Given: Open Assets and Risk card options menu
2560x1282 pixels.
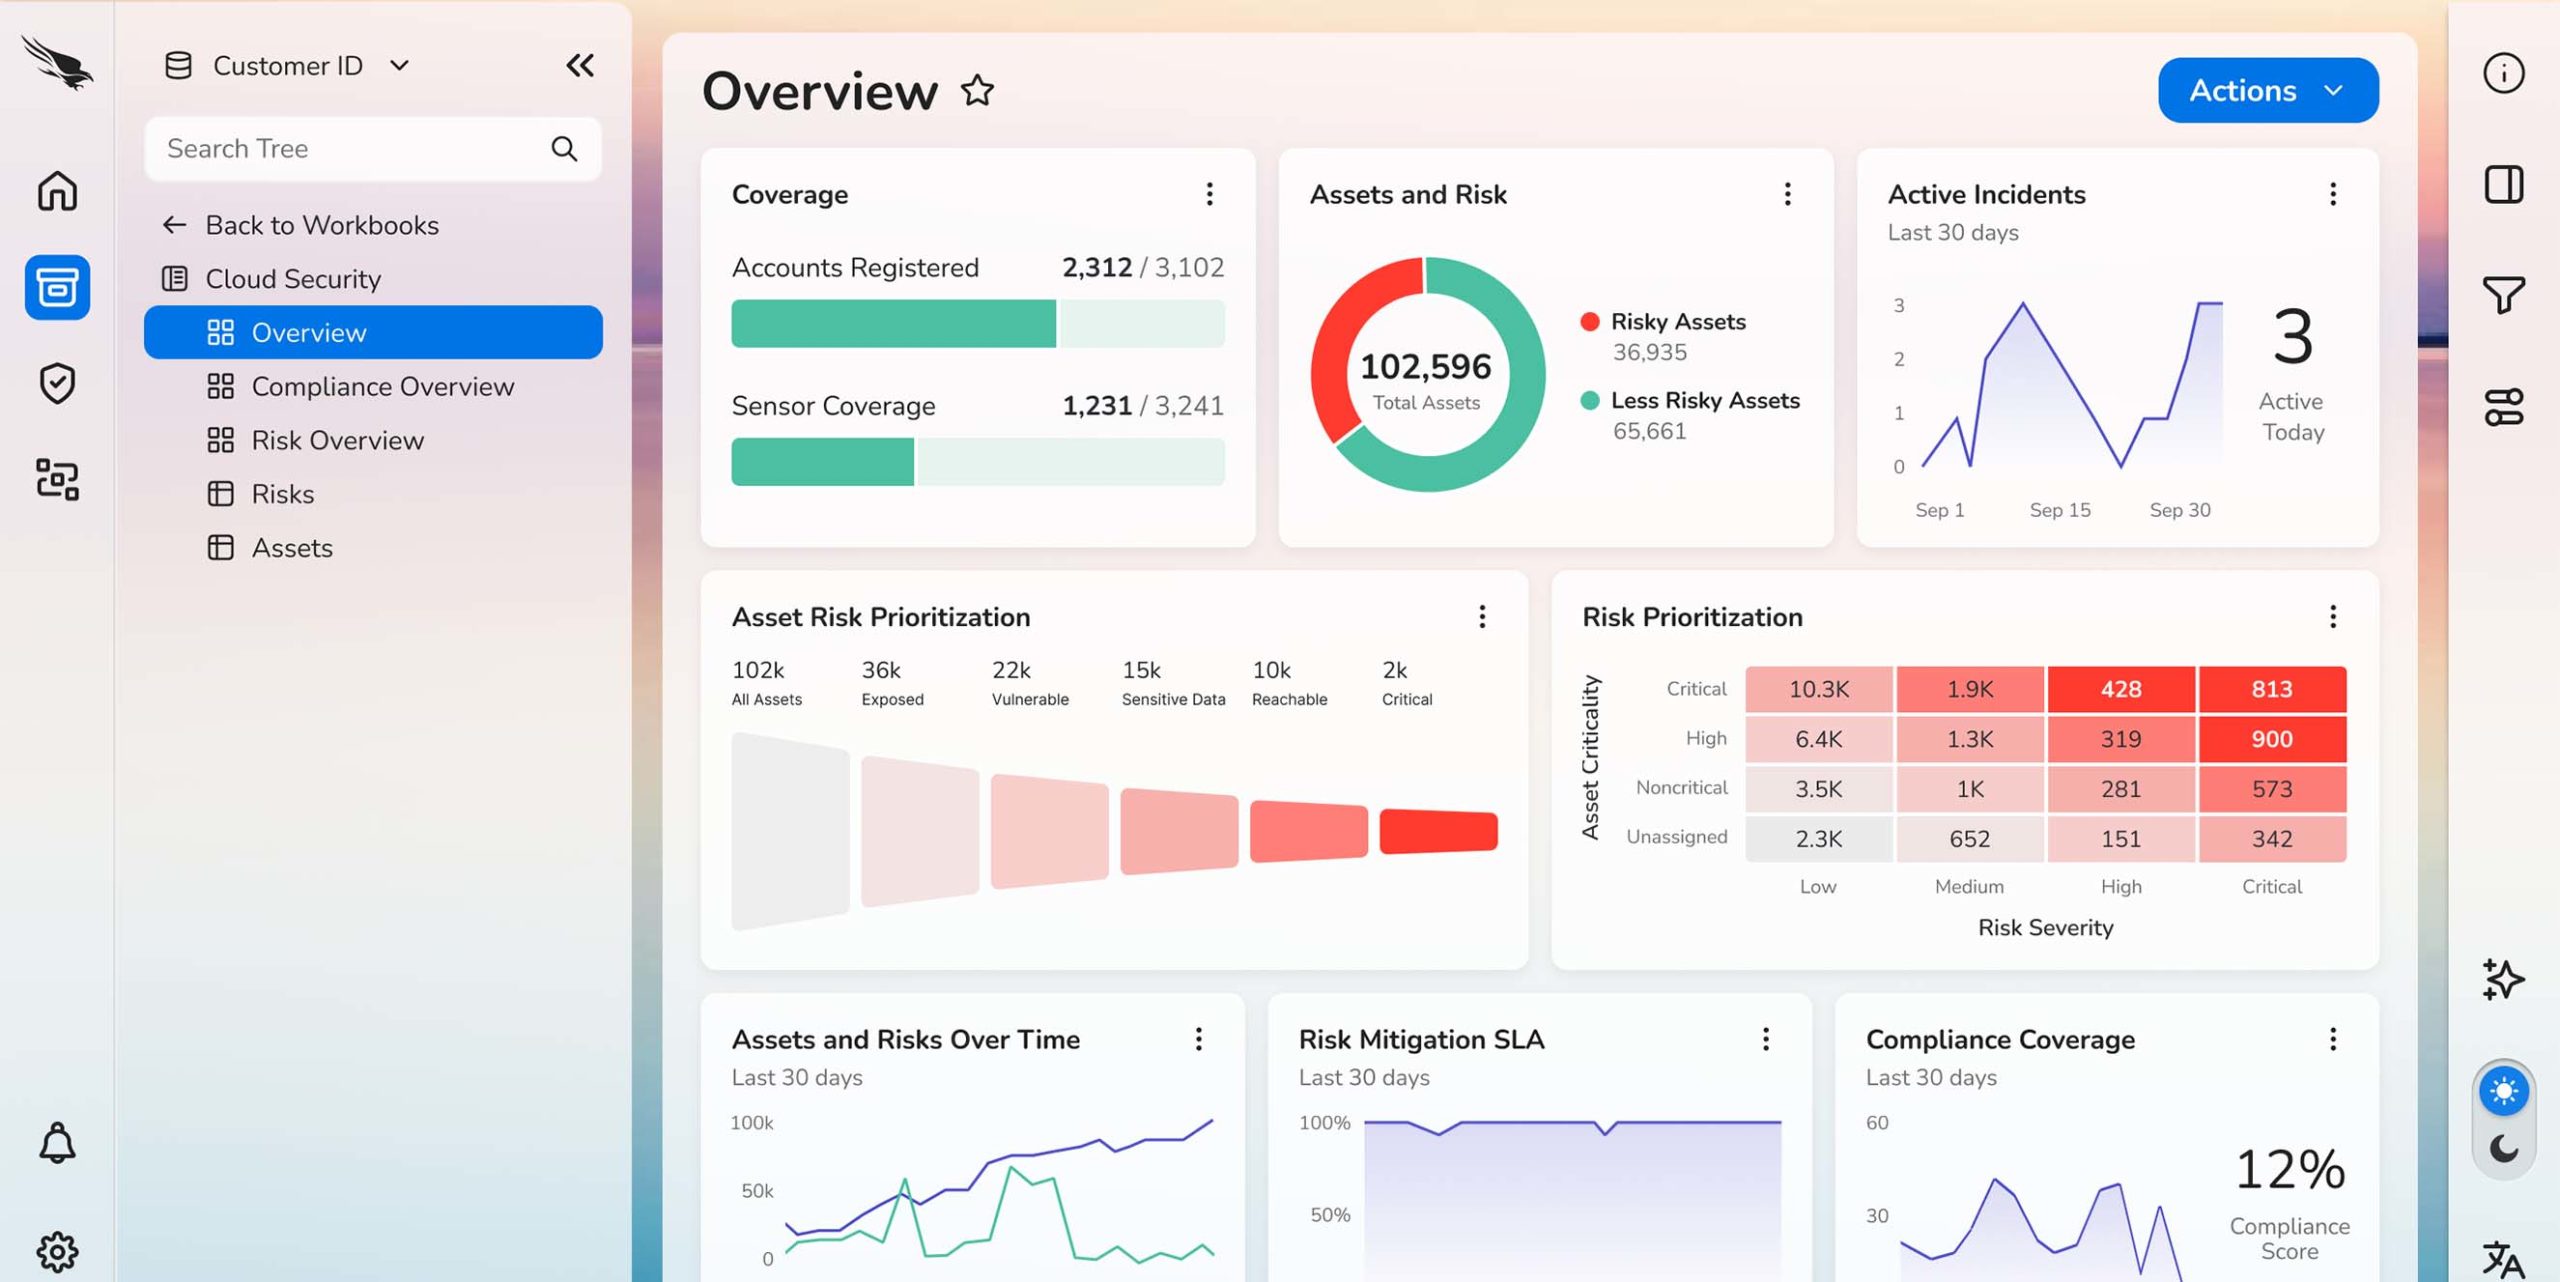Looking at the screenshot, I should (1787, 194).
